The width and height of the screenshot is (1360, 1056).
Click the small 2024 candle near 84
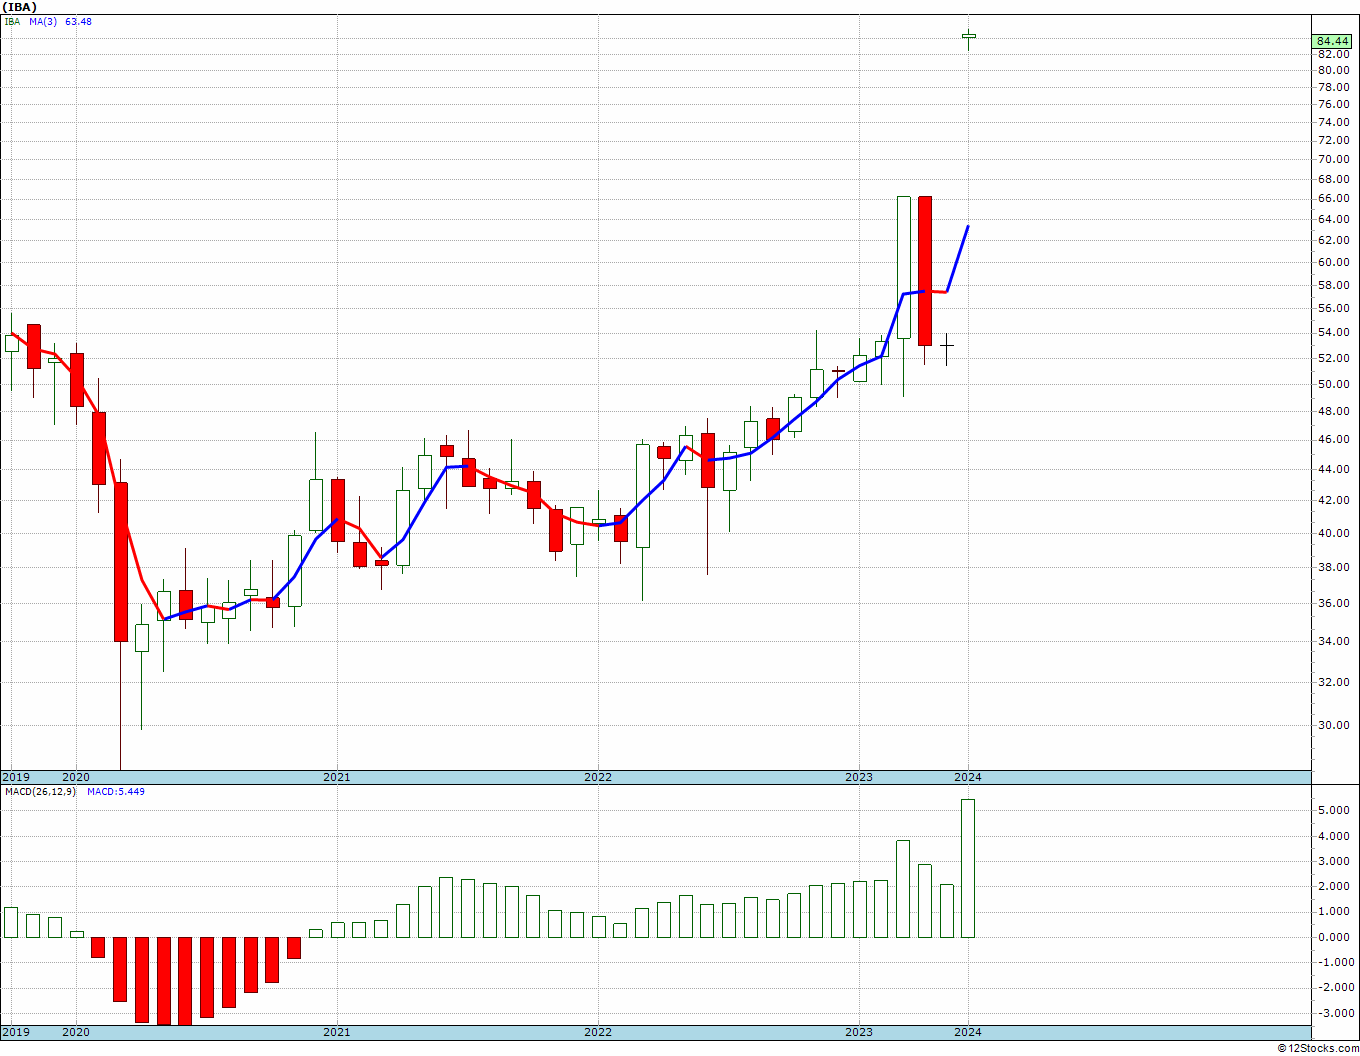968,37
